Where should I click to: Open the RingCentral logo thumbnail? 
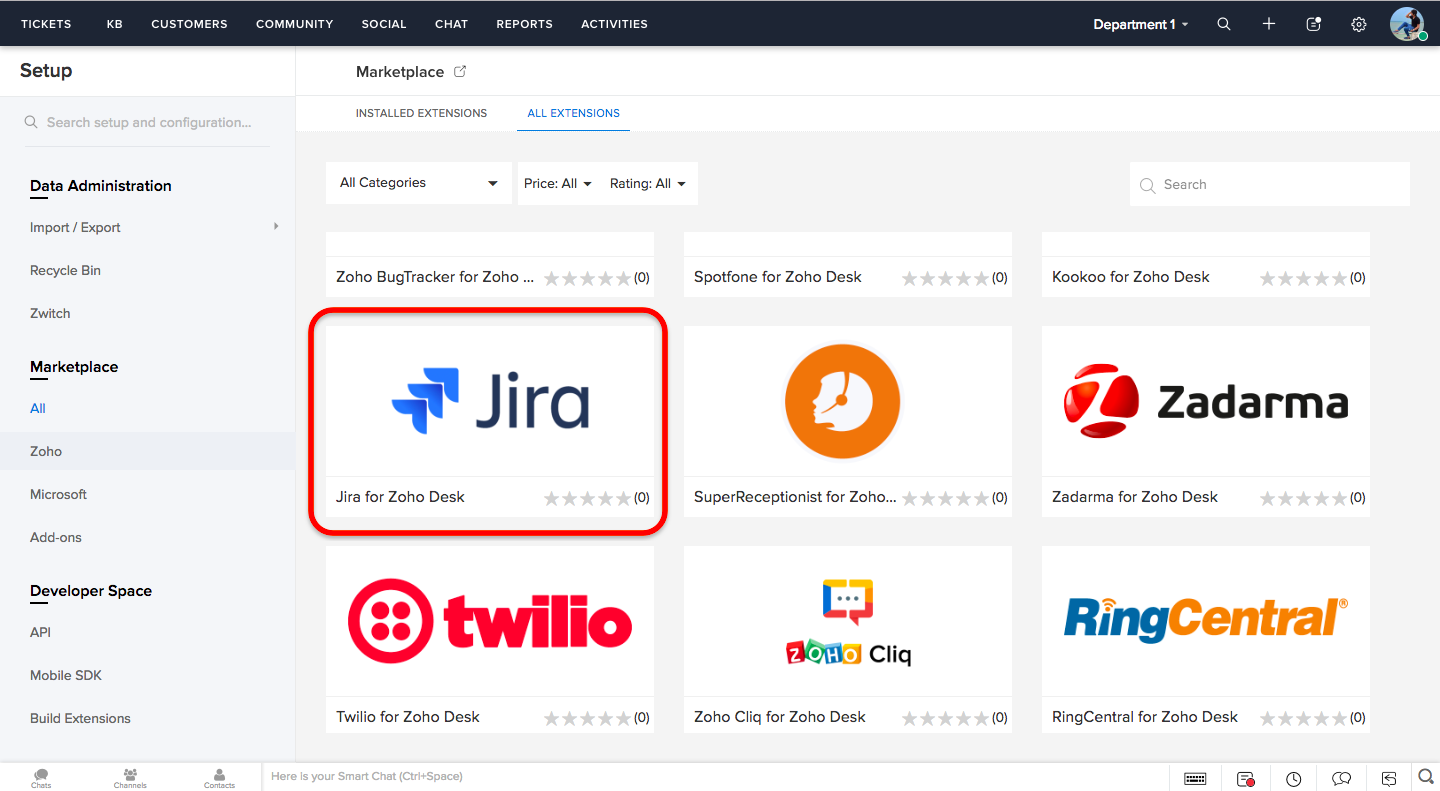point(1206,621)
